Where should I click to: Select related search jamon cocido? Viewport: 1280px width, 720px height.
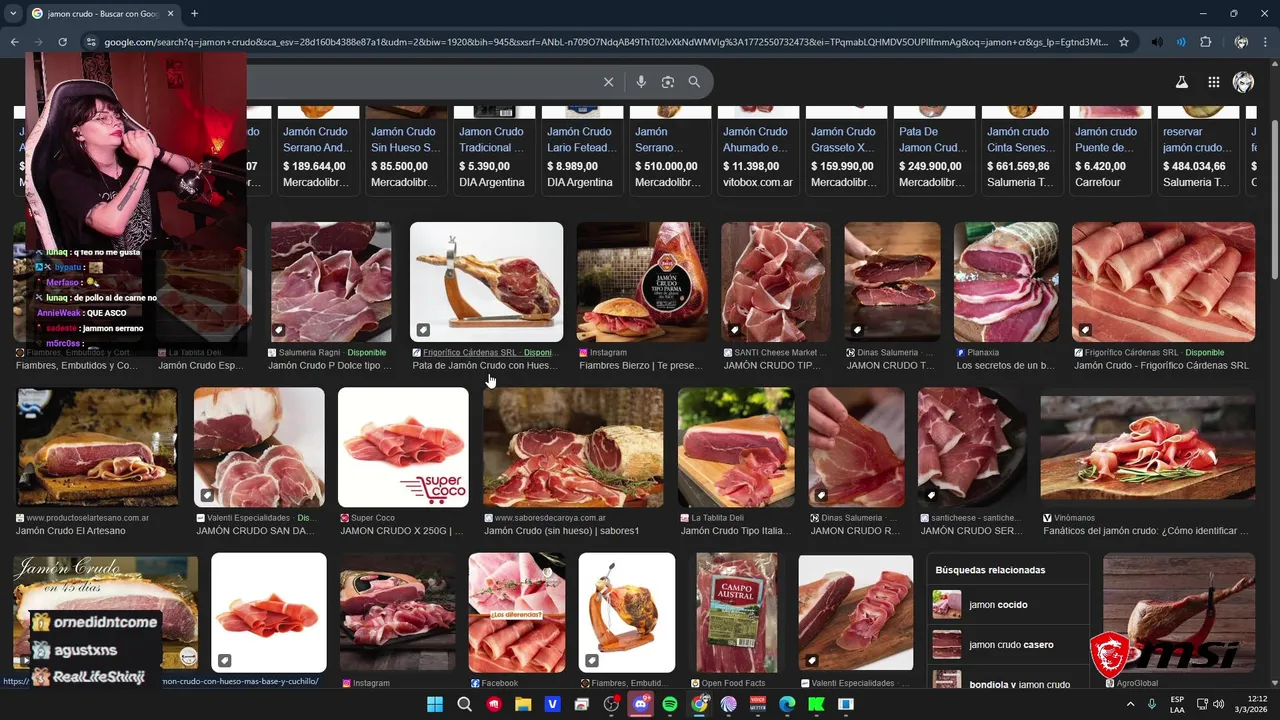(x=1007, y=605)
